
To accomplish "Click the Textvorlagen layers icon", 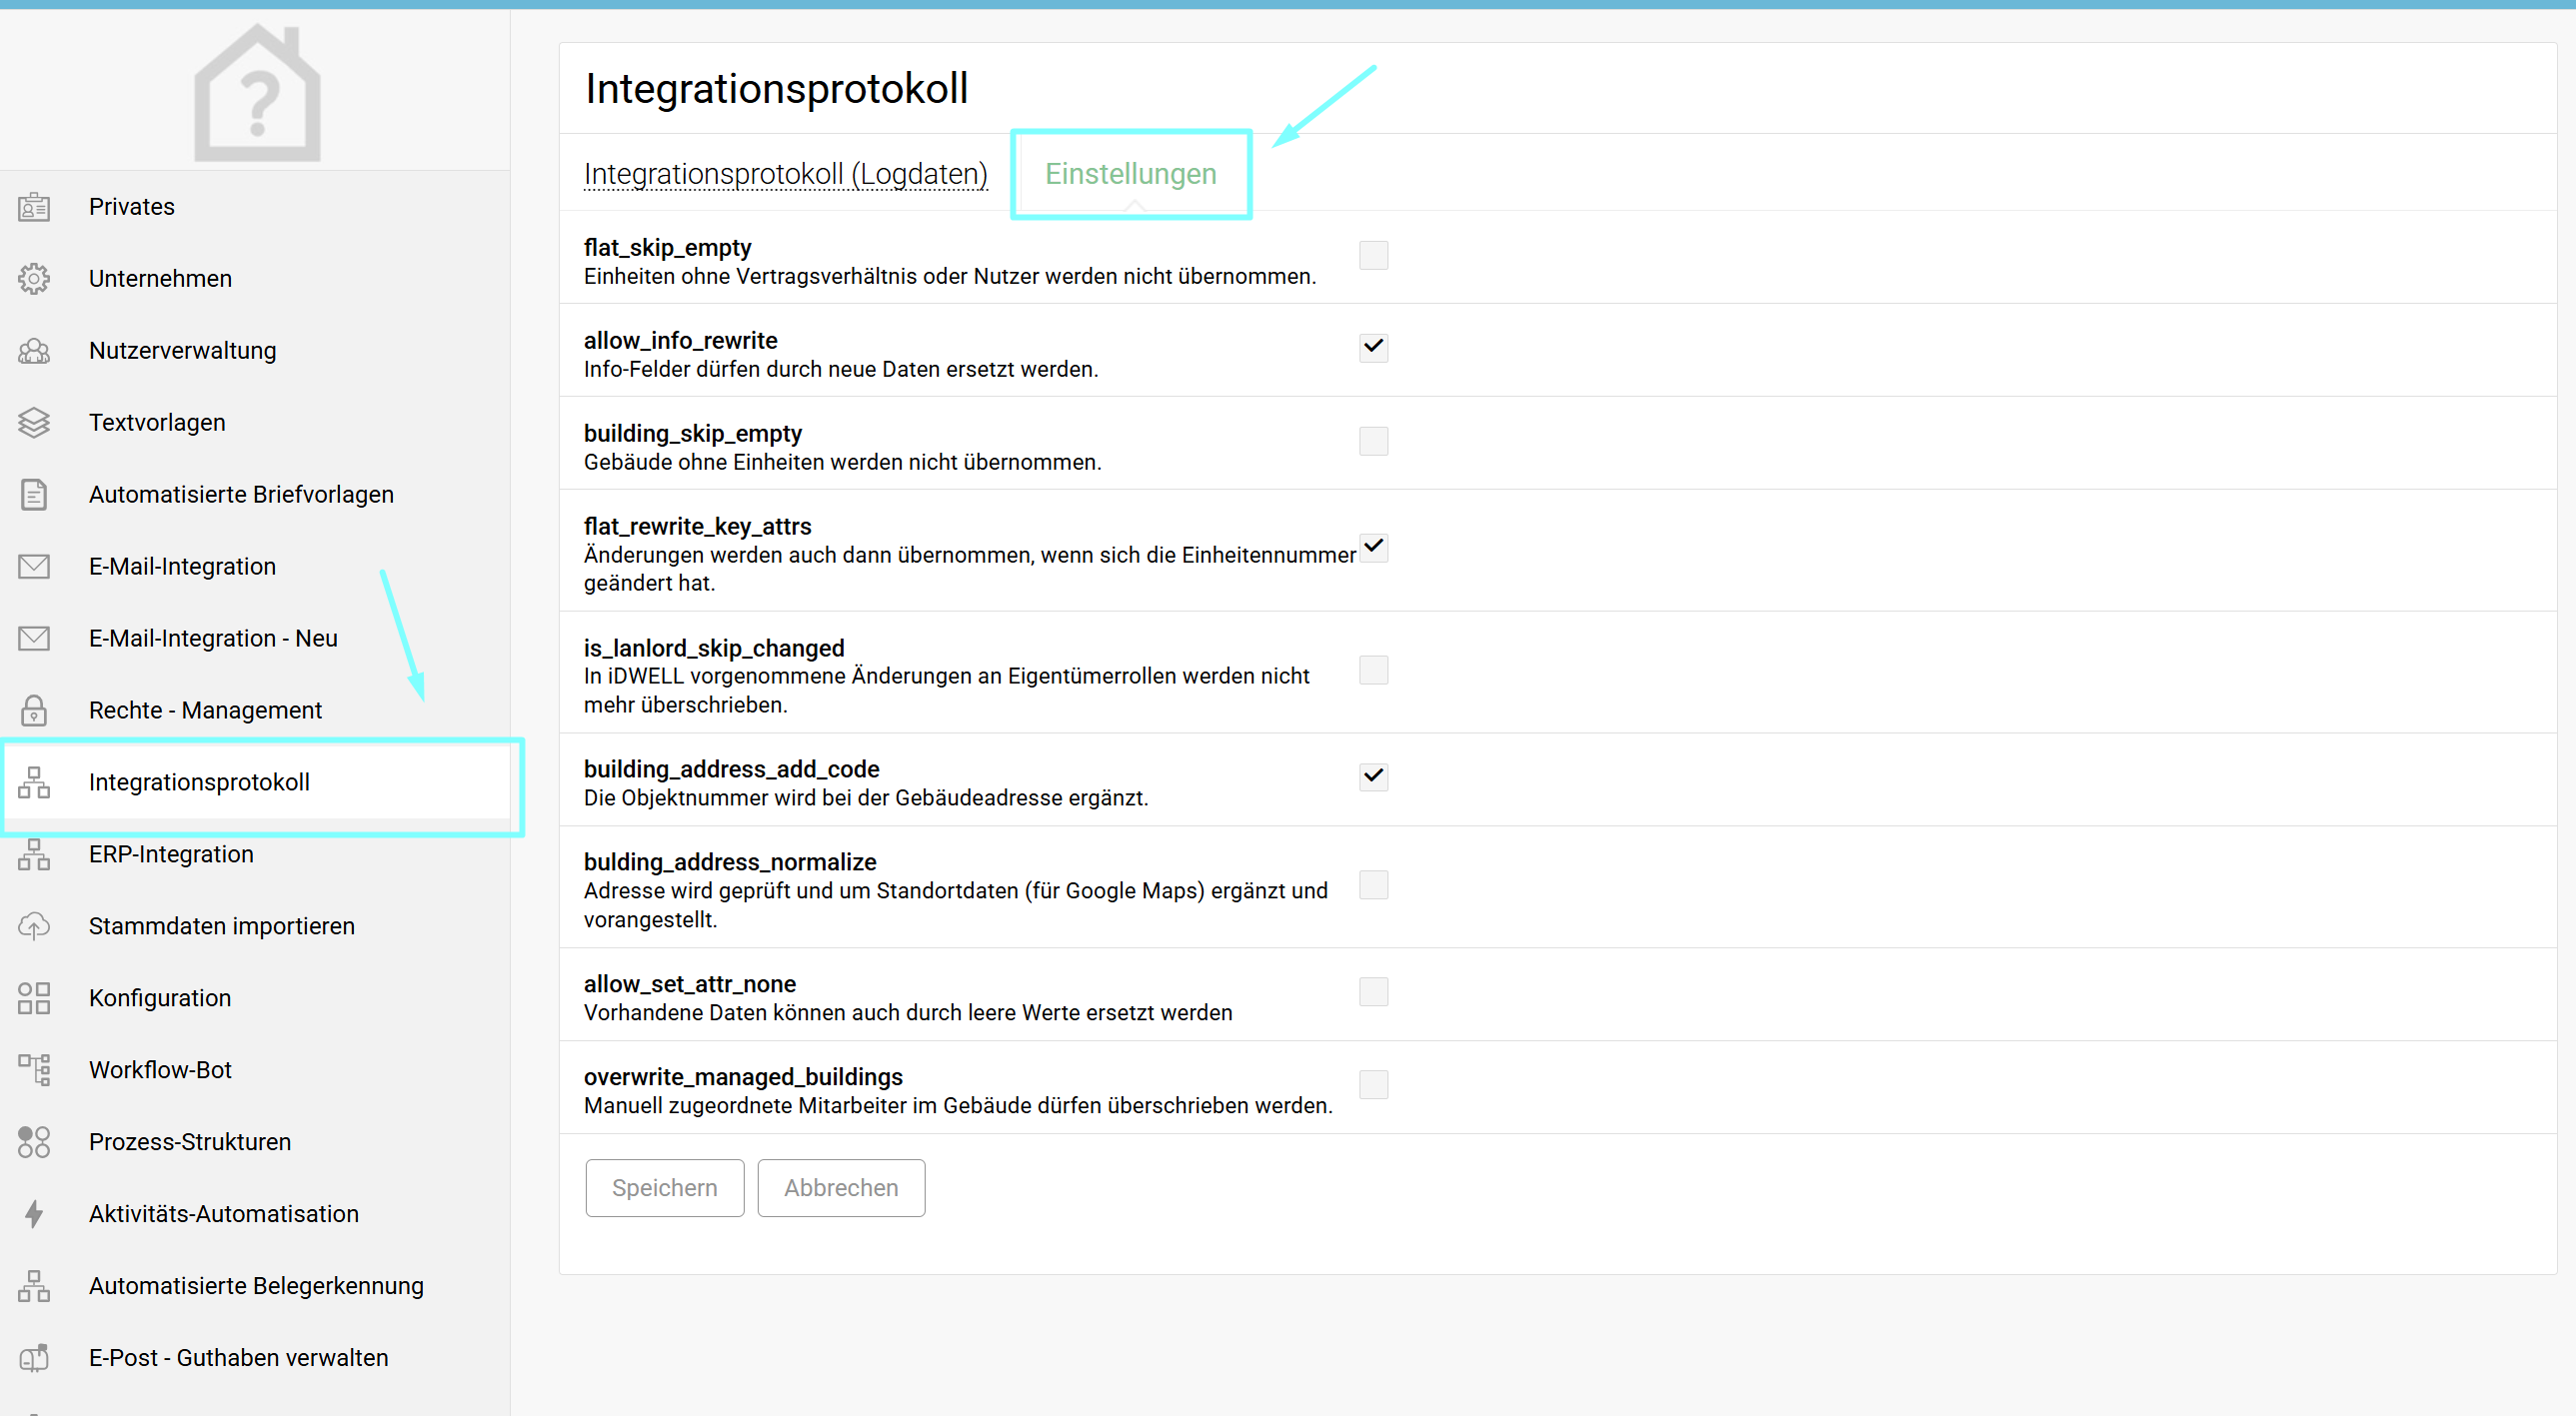I will 34,423.
